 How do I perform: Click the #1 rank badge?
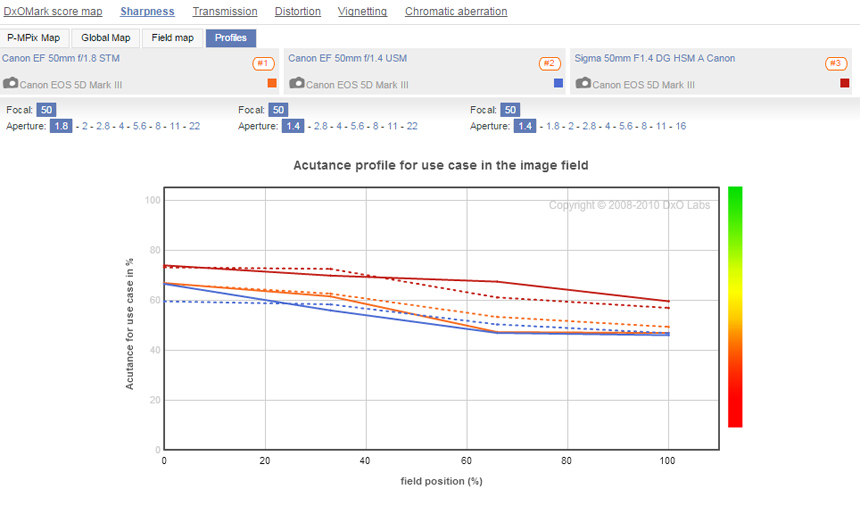point(263,64)
